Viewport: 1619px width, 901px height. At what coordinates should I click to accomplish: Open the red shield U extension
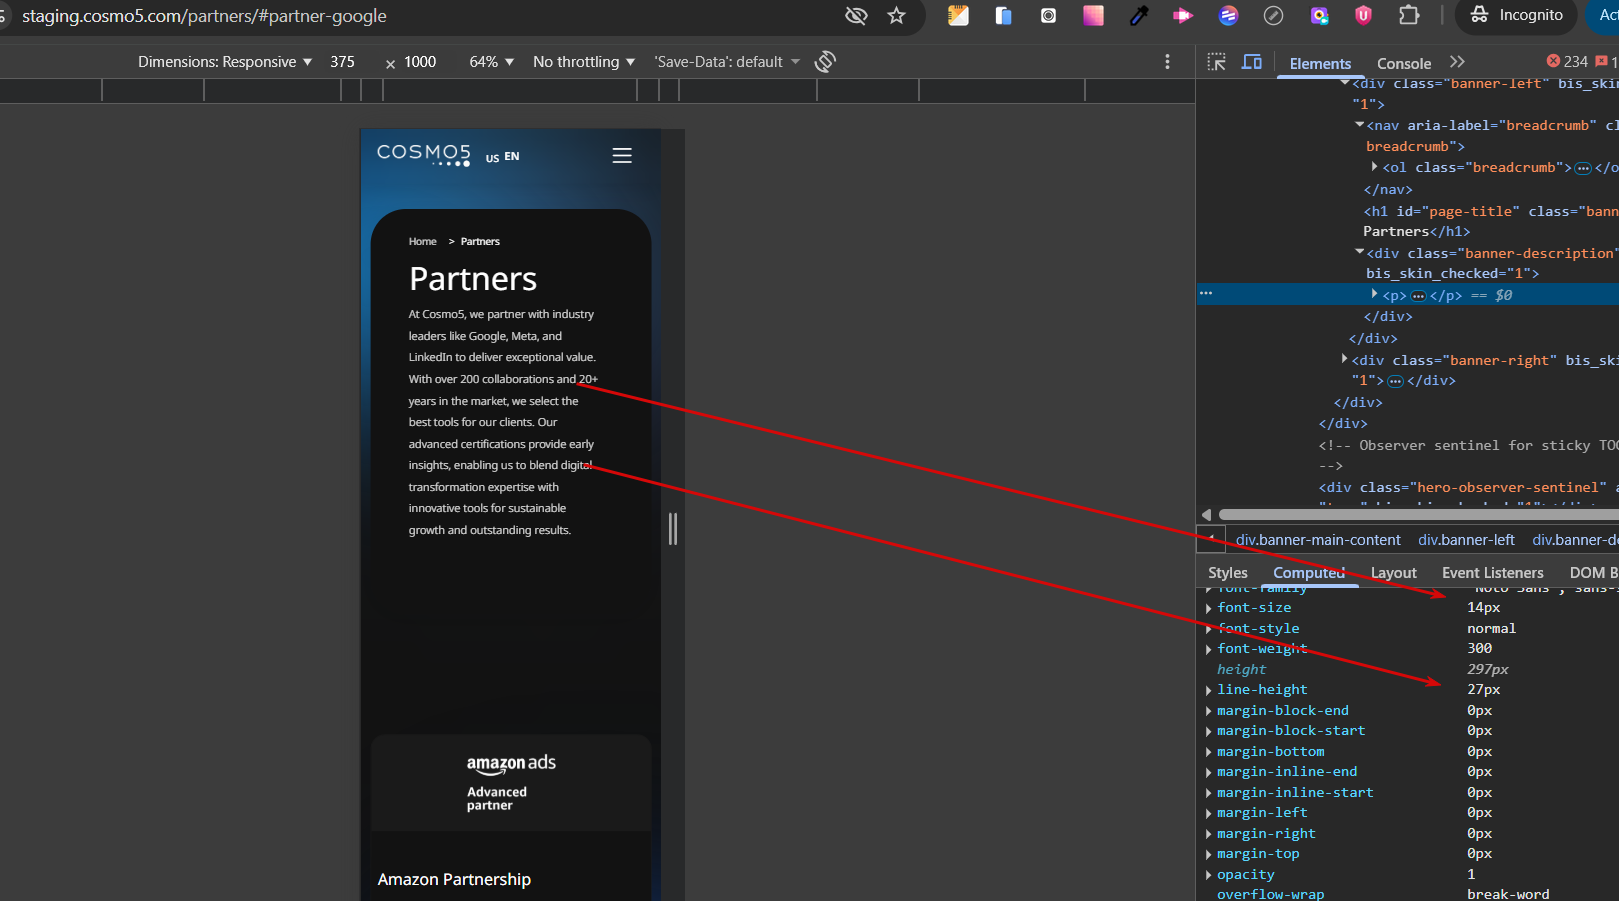coord(1363,15)
